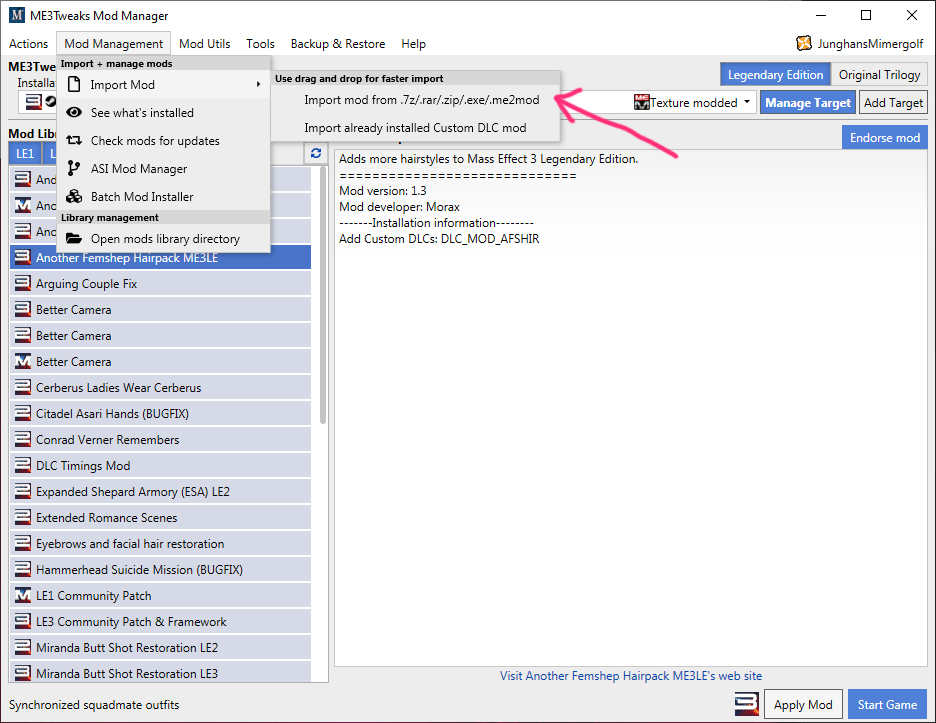Switch to Original Trilogy games
936x723 pixels.
tap(879, 75)
